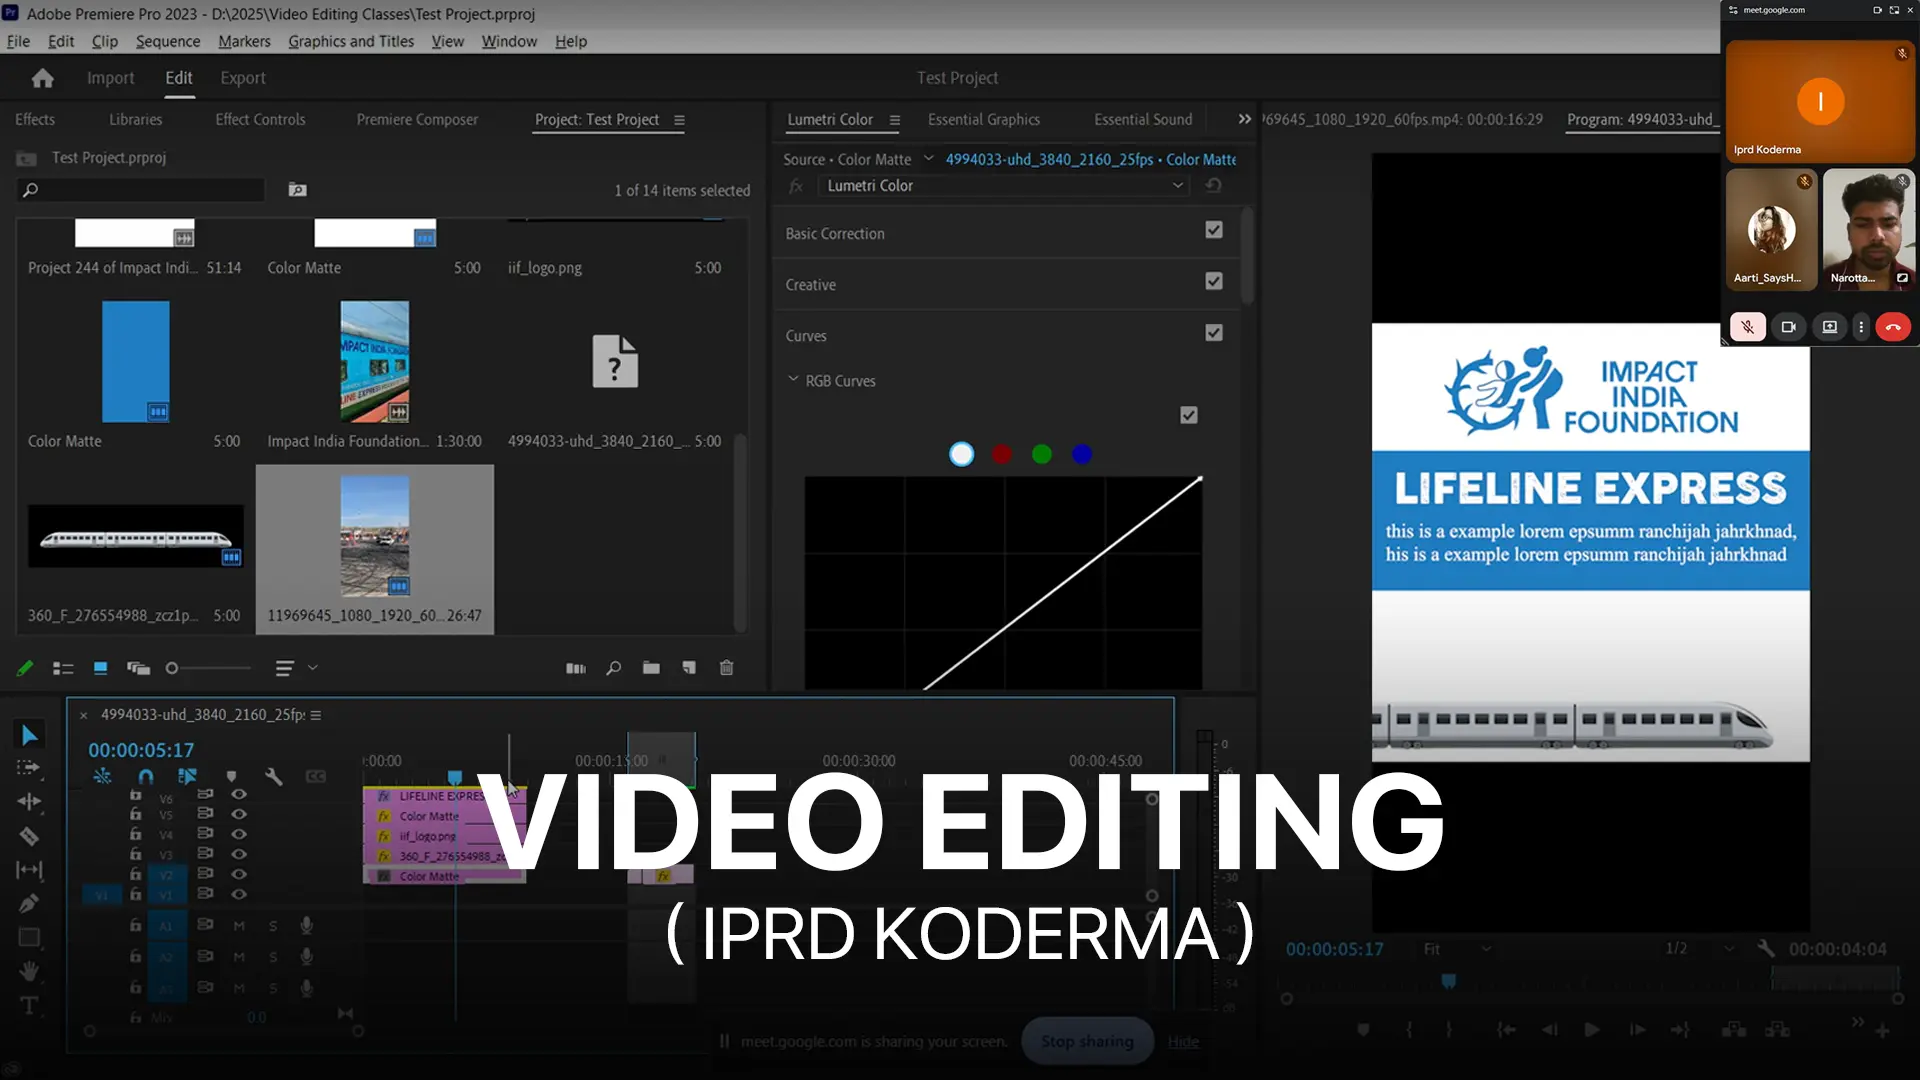
Task: Open Graphics and Titles menu
Action: 351,41
